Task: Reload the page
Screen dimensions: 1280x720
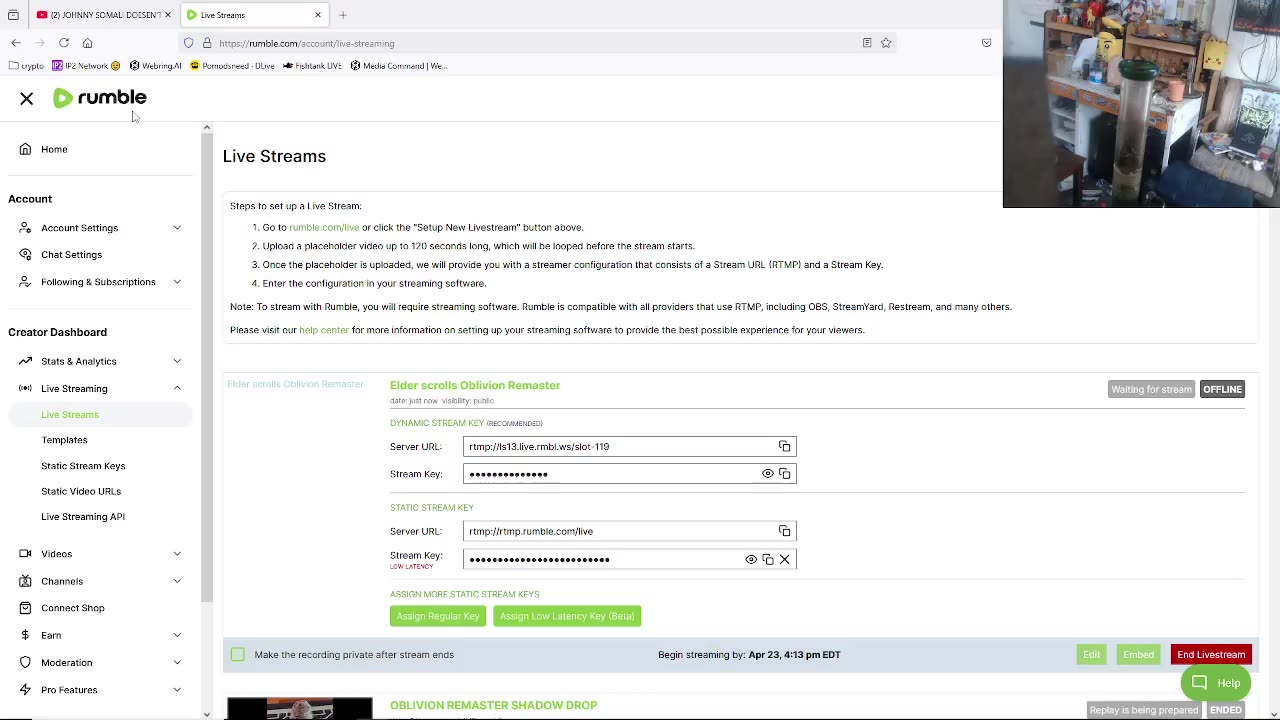Action: (64, 43)
